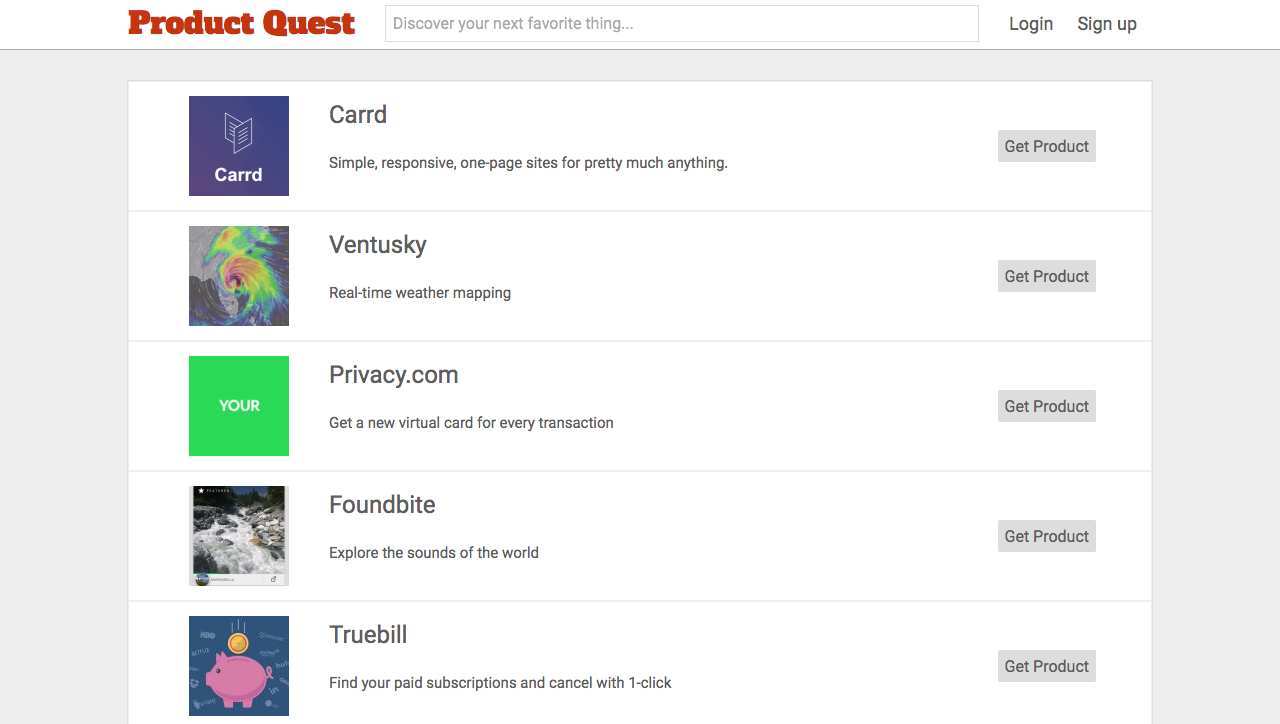
Task: Click Get Product button for Privacy.com
Action: pyautogui.click(x=1047, y=406)
